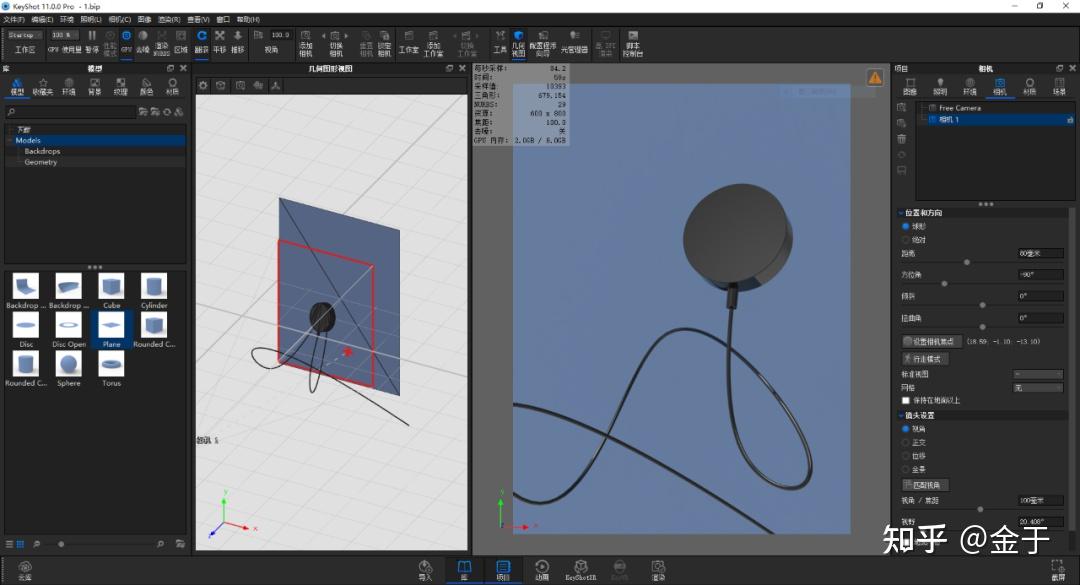Image resolution: width=1080 pixels, height=585 pixels.
Task: Open the Standard View (标准视图) dropdown
Action: 1038,374
